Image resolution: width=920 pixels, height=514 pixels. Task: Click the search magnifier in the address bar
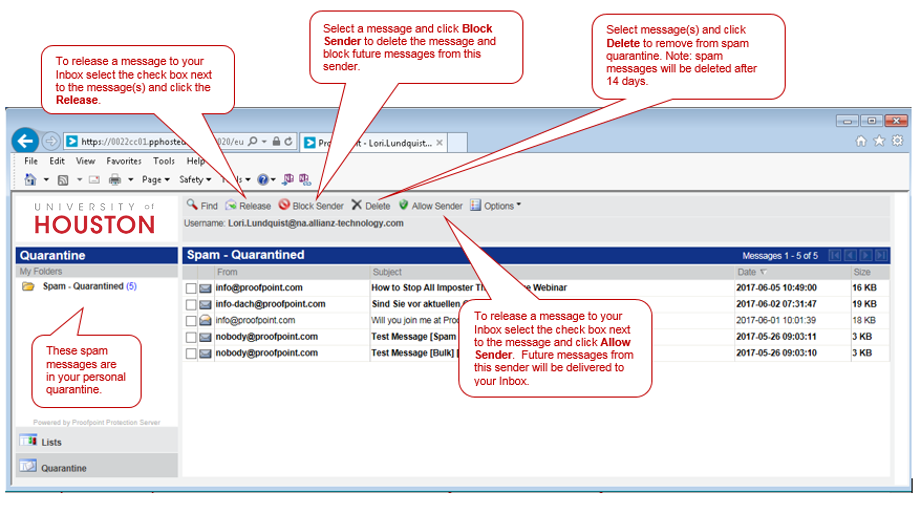pyautogui.click(x=252, y=141)
